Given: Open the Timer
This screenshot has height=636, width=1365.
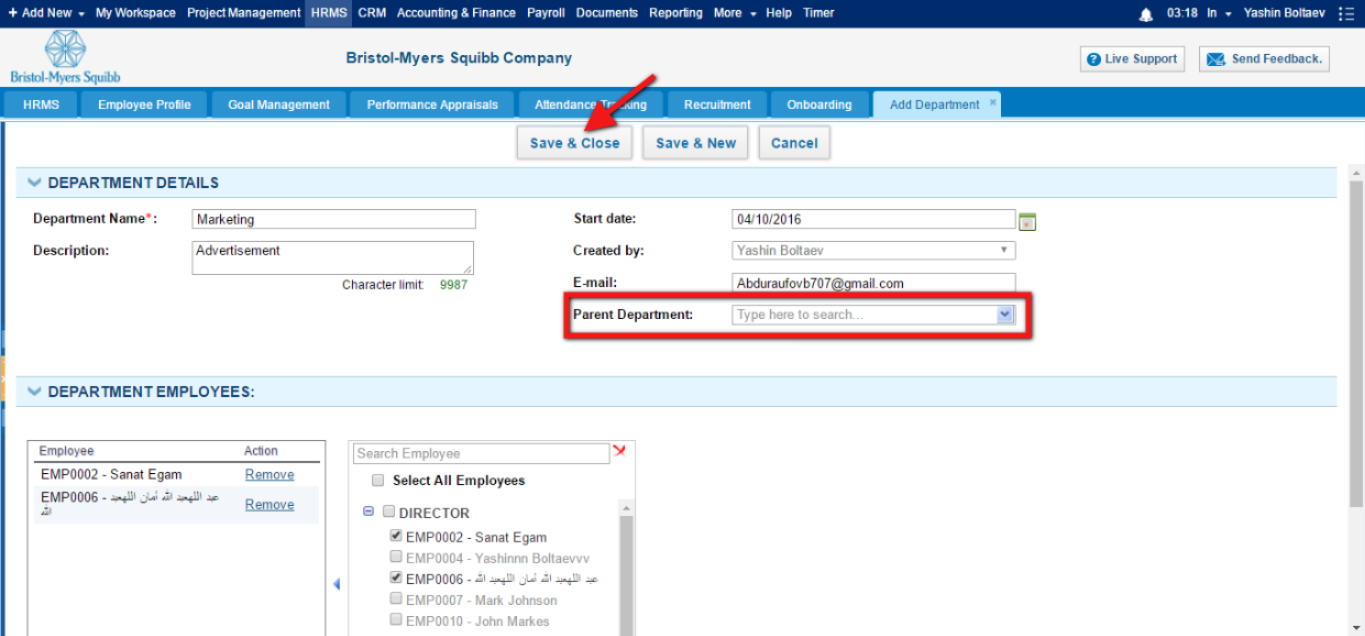Looking at the screenshot, I should [x=819, y=13].
